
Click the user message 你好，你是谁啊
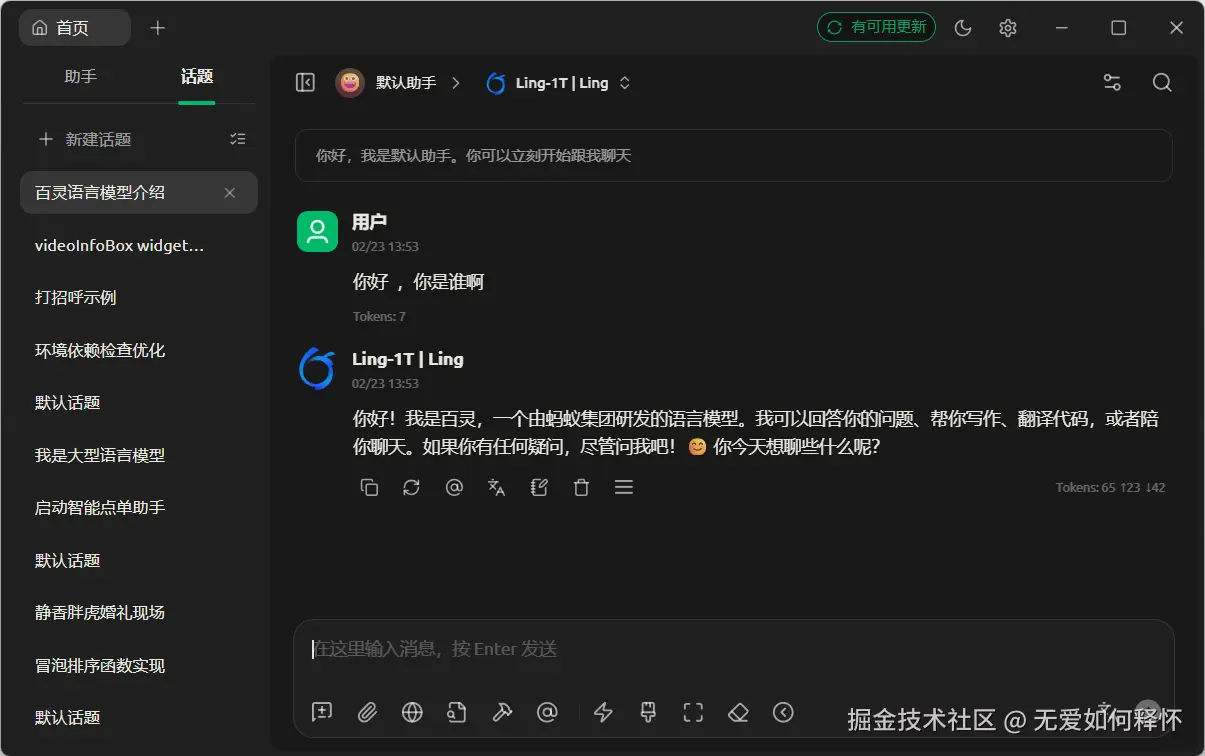coord(418,282)
